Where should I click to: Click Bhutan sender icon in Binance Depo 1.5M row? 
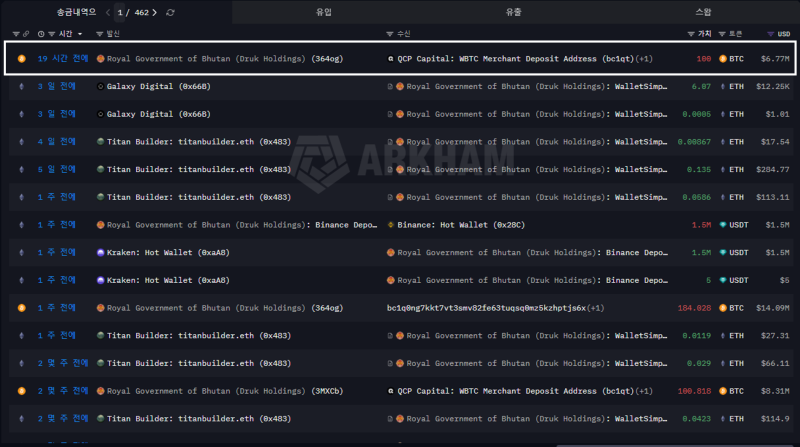tap(101, 225)
